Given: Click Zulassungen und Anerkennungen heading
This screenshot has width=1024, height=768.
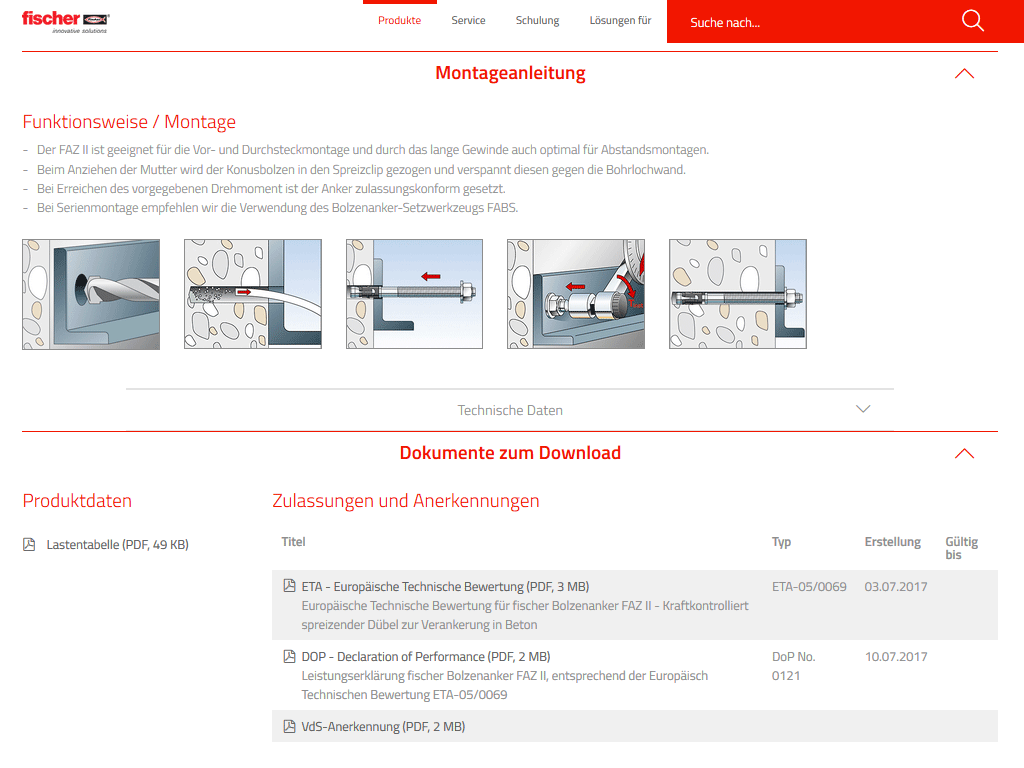Looking at the screenshot, I should point(406,501).
